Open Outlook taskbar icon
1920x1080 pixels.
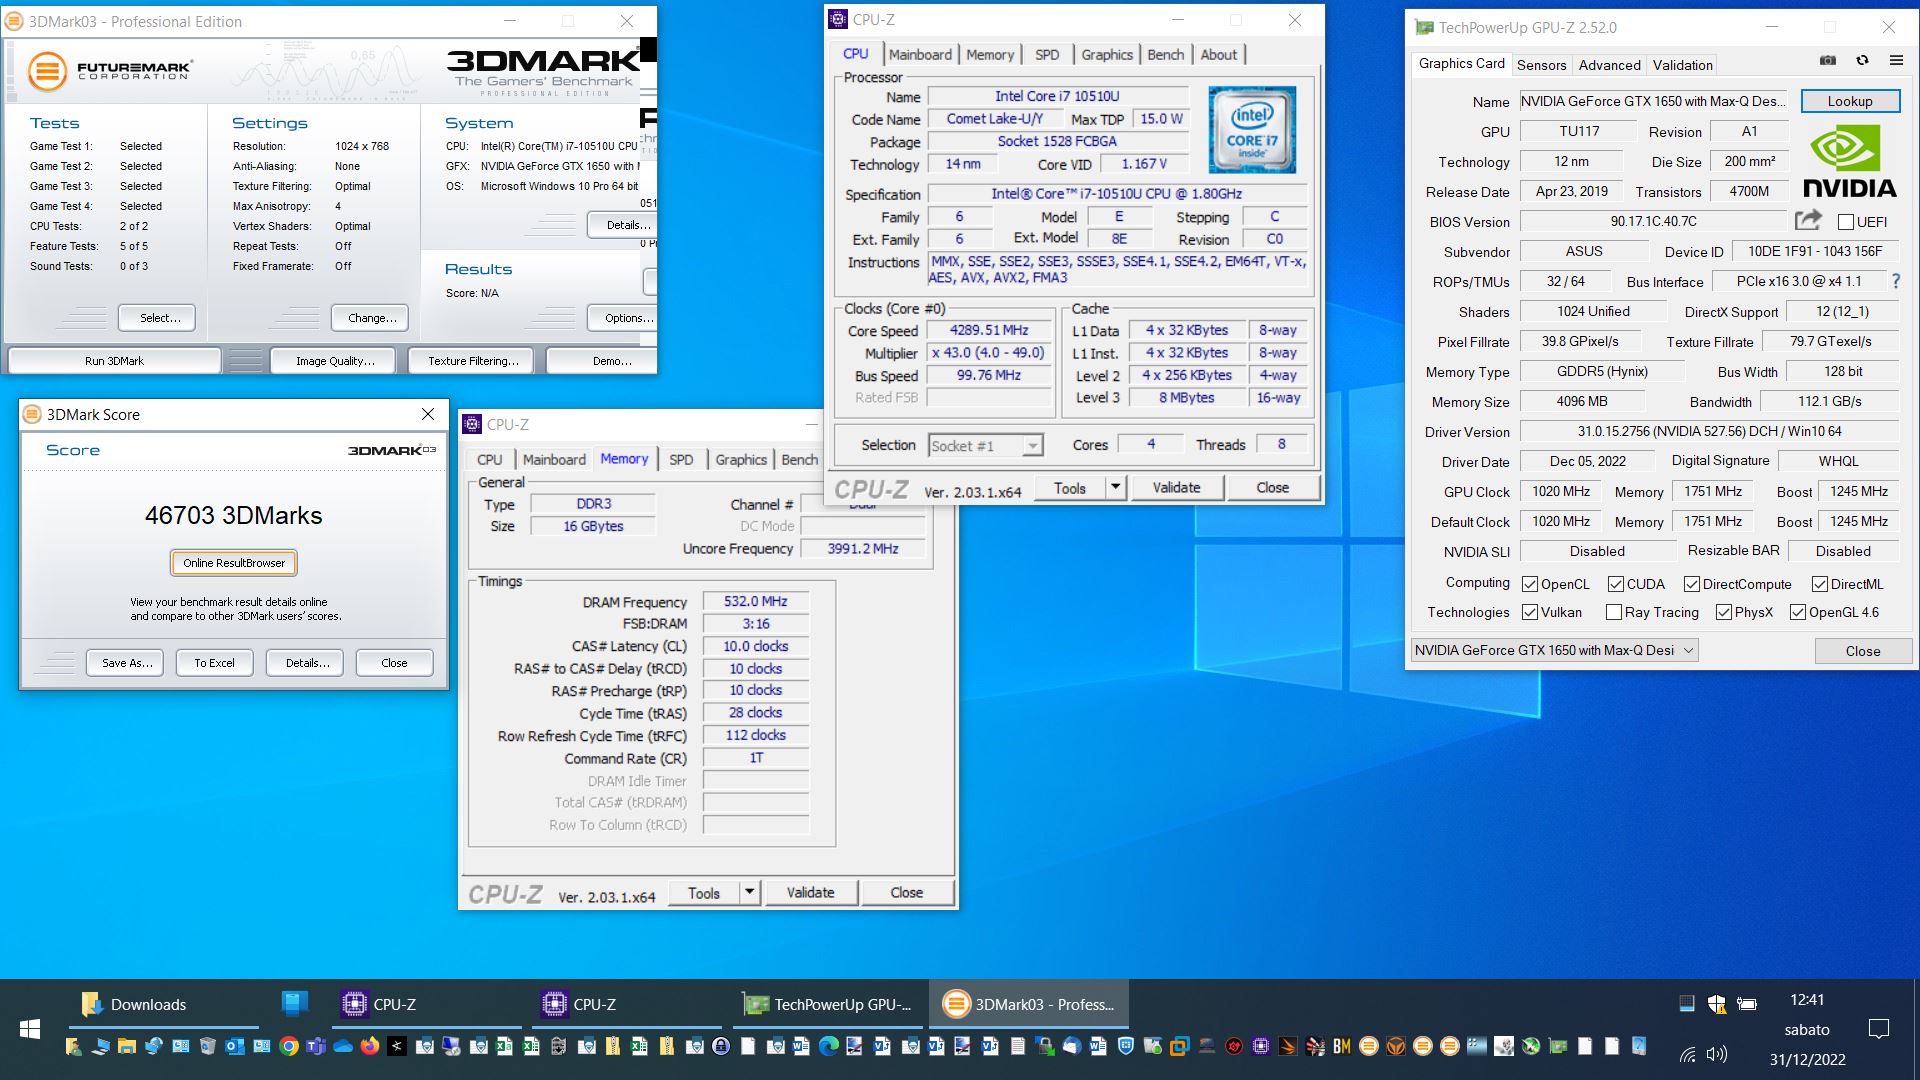[235, 1046]
